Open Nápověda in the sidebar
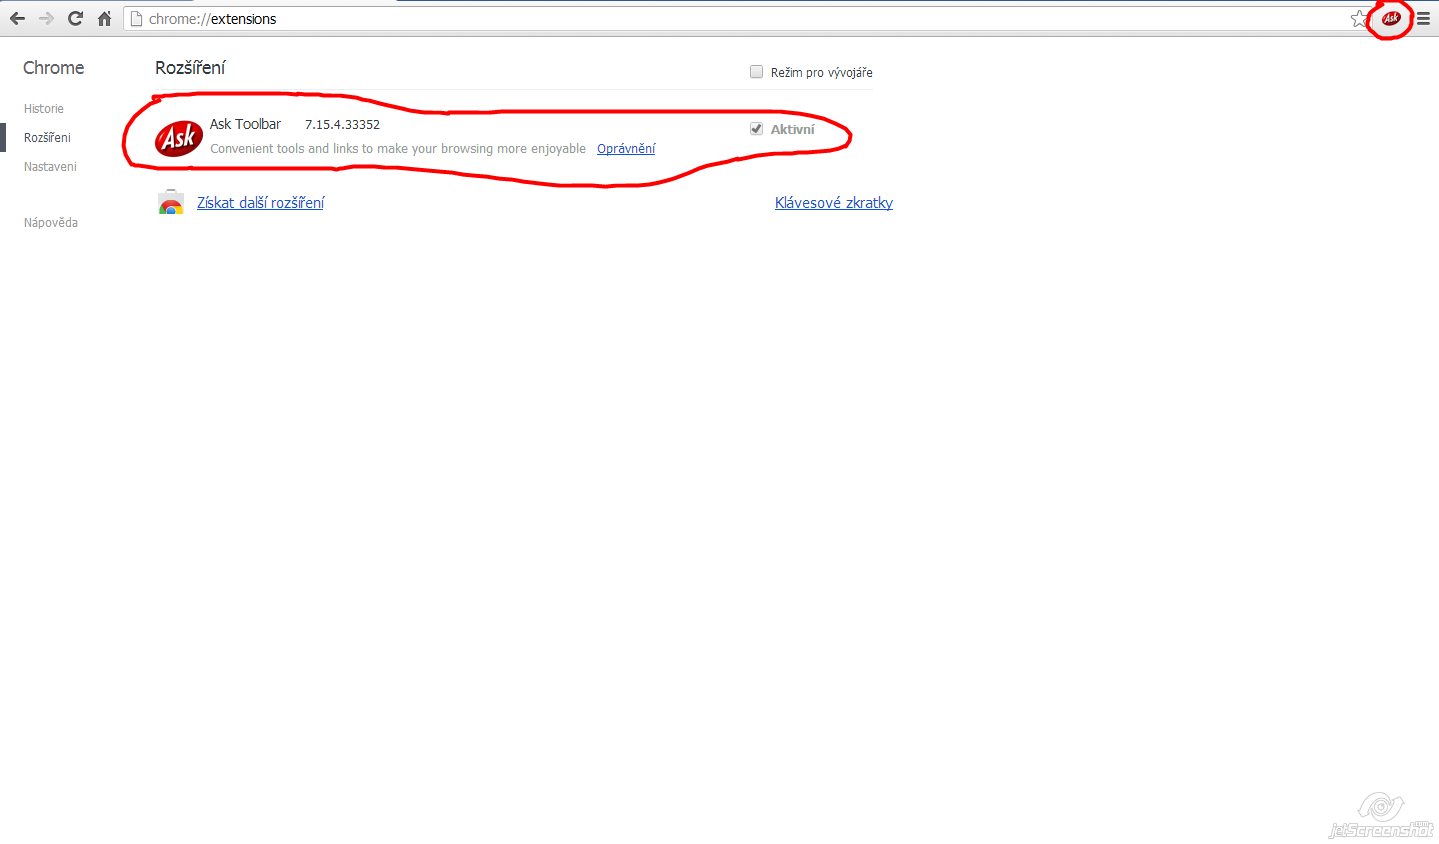Image resolution: width=1439 pixels, height=844 pixels. [51, 223]
